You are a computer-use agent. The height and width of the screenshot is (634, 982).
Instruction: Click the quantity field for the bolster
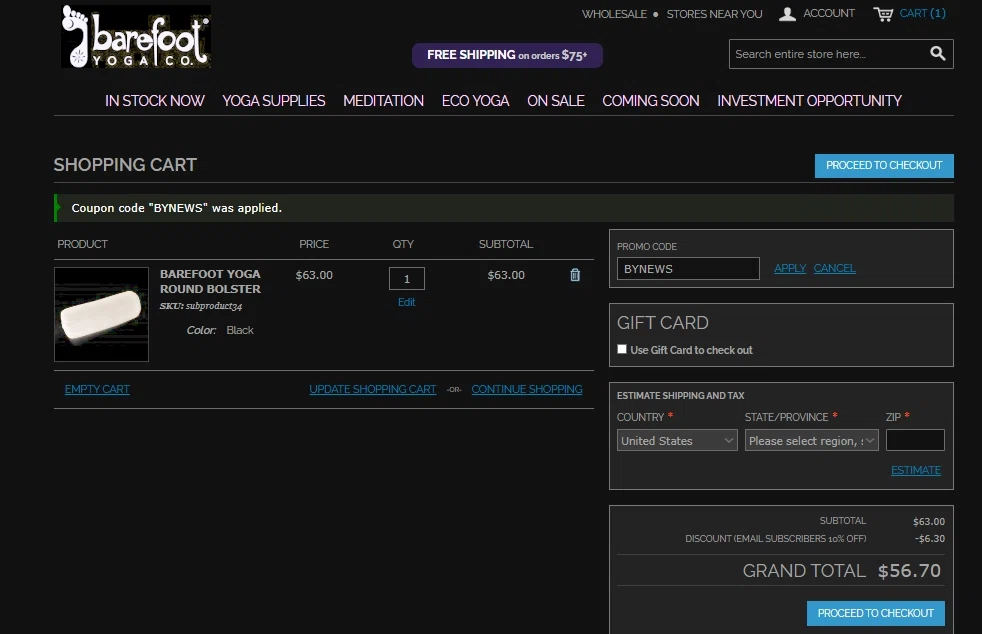pos(406,279)
